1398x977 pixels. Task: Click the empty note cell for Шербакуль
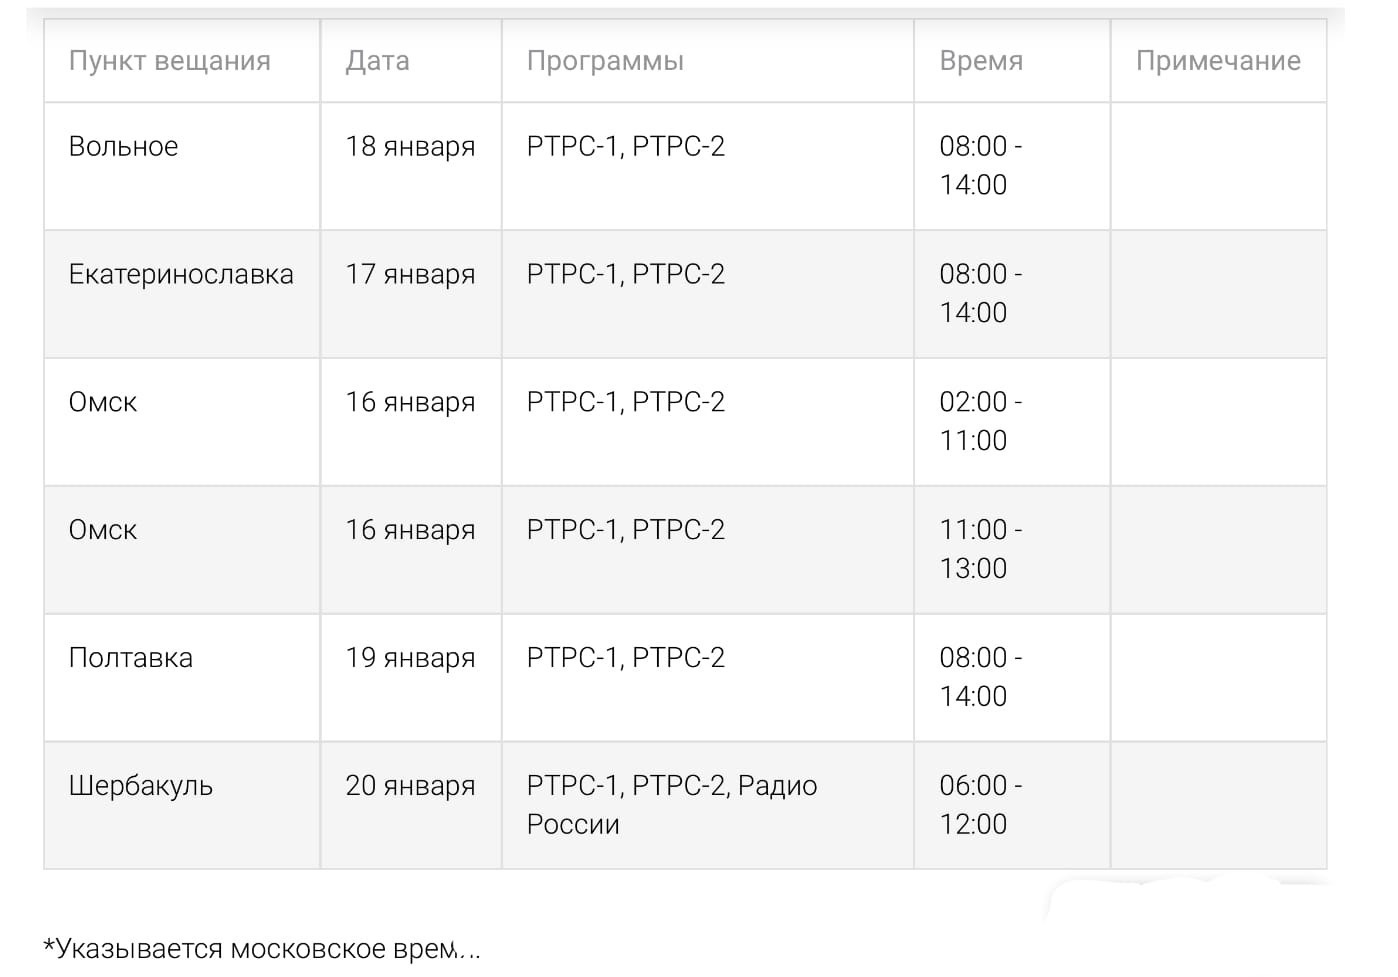tap(1217, 805)
